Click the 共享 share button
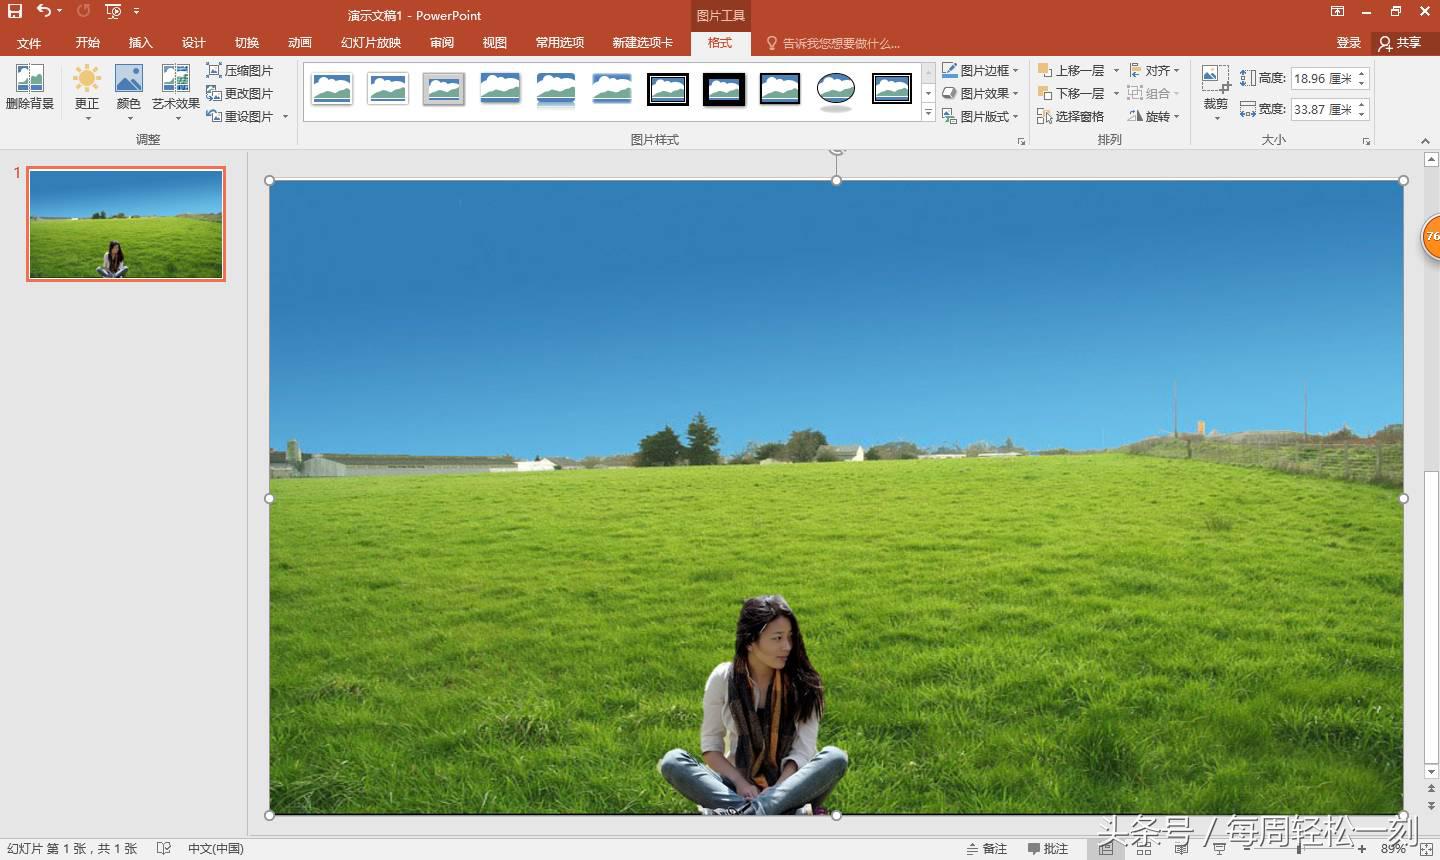1440x860 pixels. coord(1400,43)
